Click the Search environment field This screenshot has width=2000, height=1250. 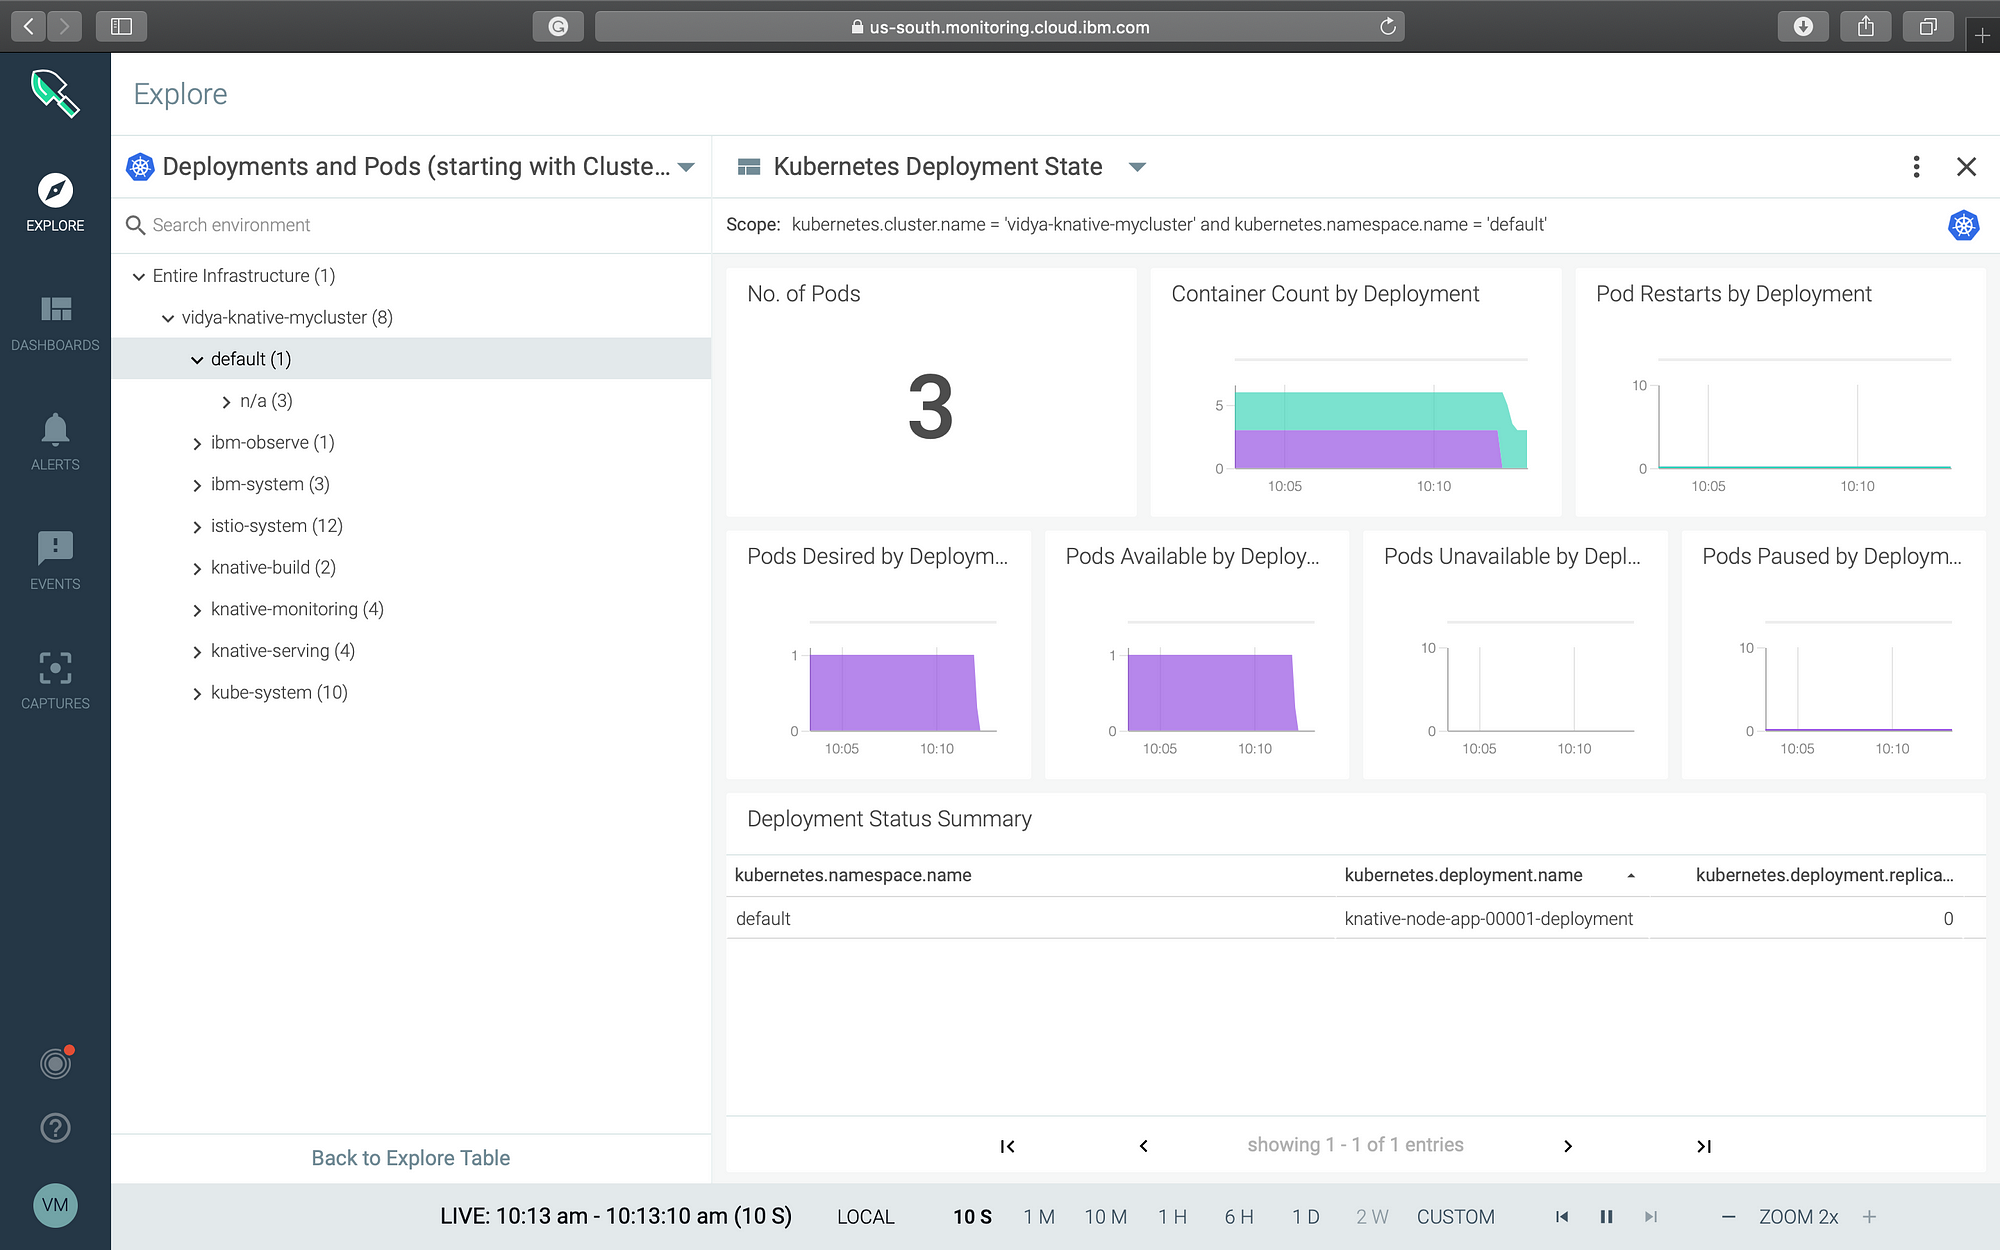tap(411, 225)
